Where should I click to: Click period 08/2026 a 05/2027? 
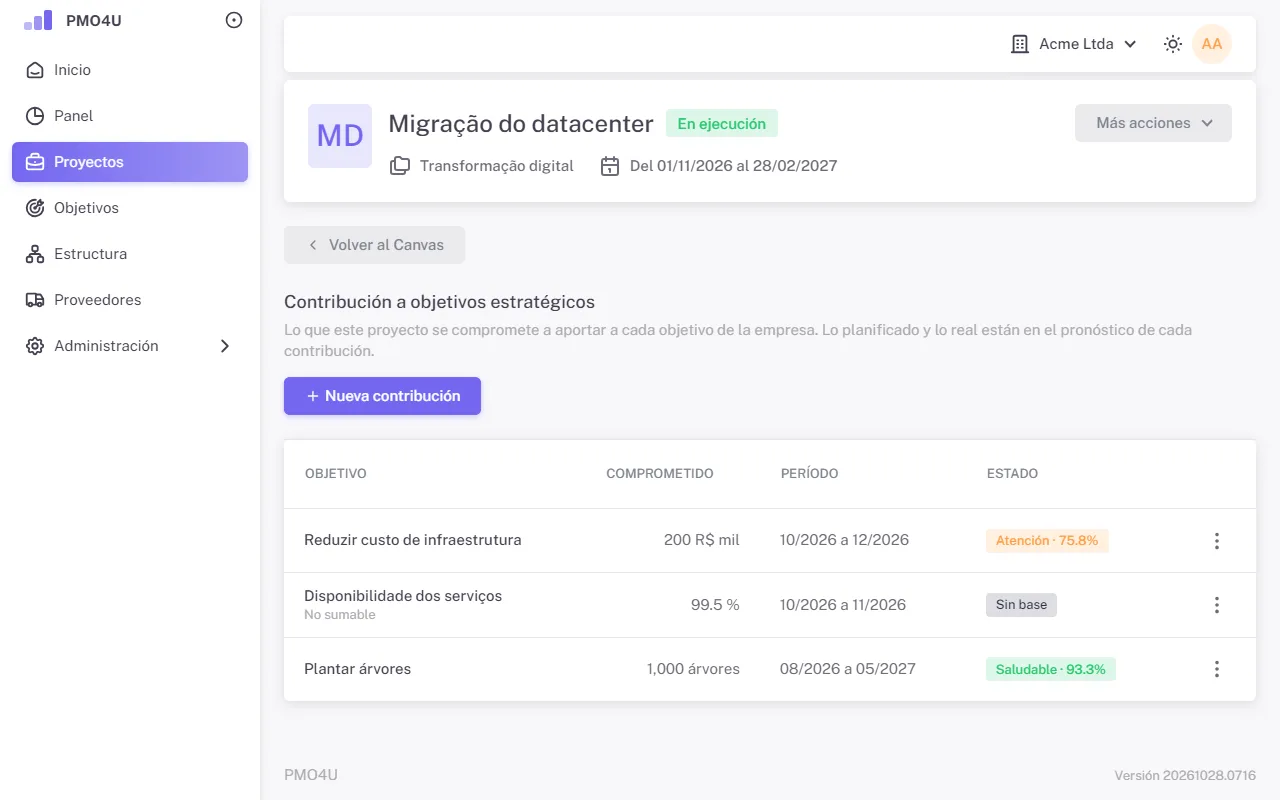click(848, 669)
